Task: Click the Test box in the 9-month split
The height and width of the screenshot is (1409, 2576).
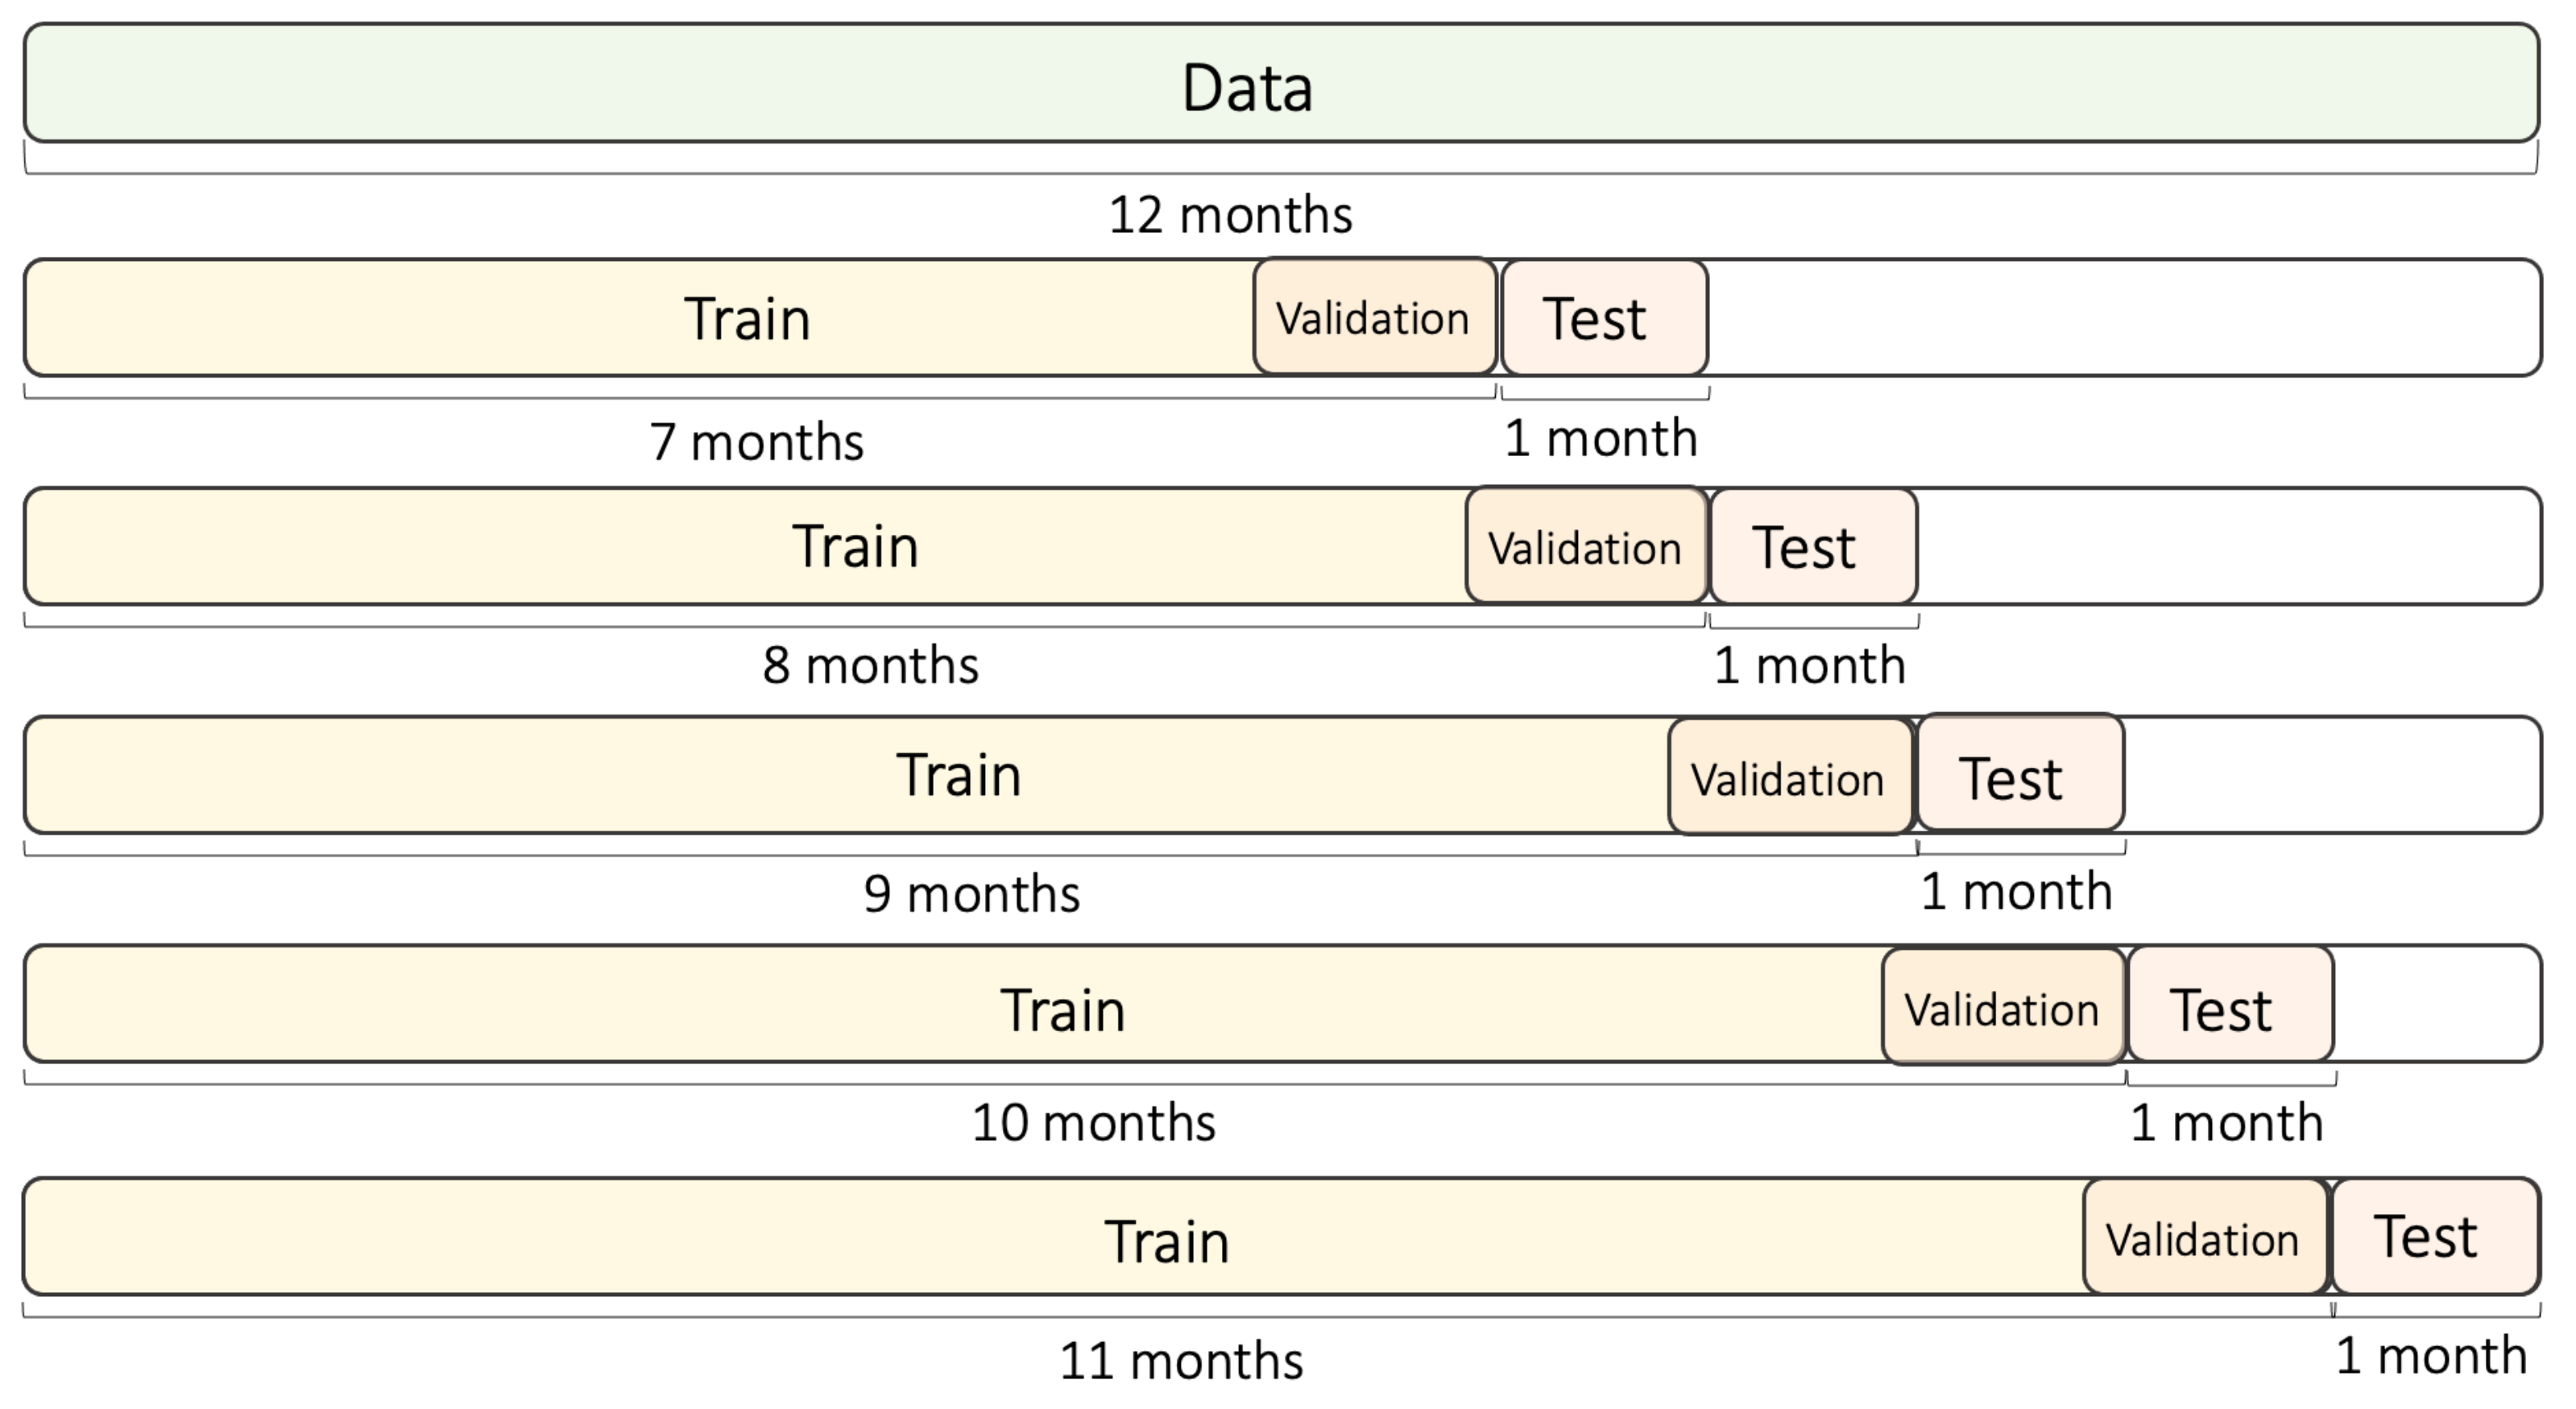Action: coord(2020,774)
